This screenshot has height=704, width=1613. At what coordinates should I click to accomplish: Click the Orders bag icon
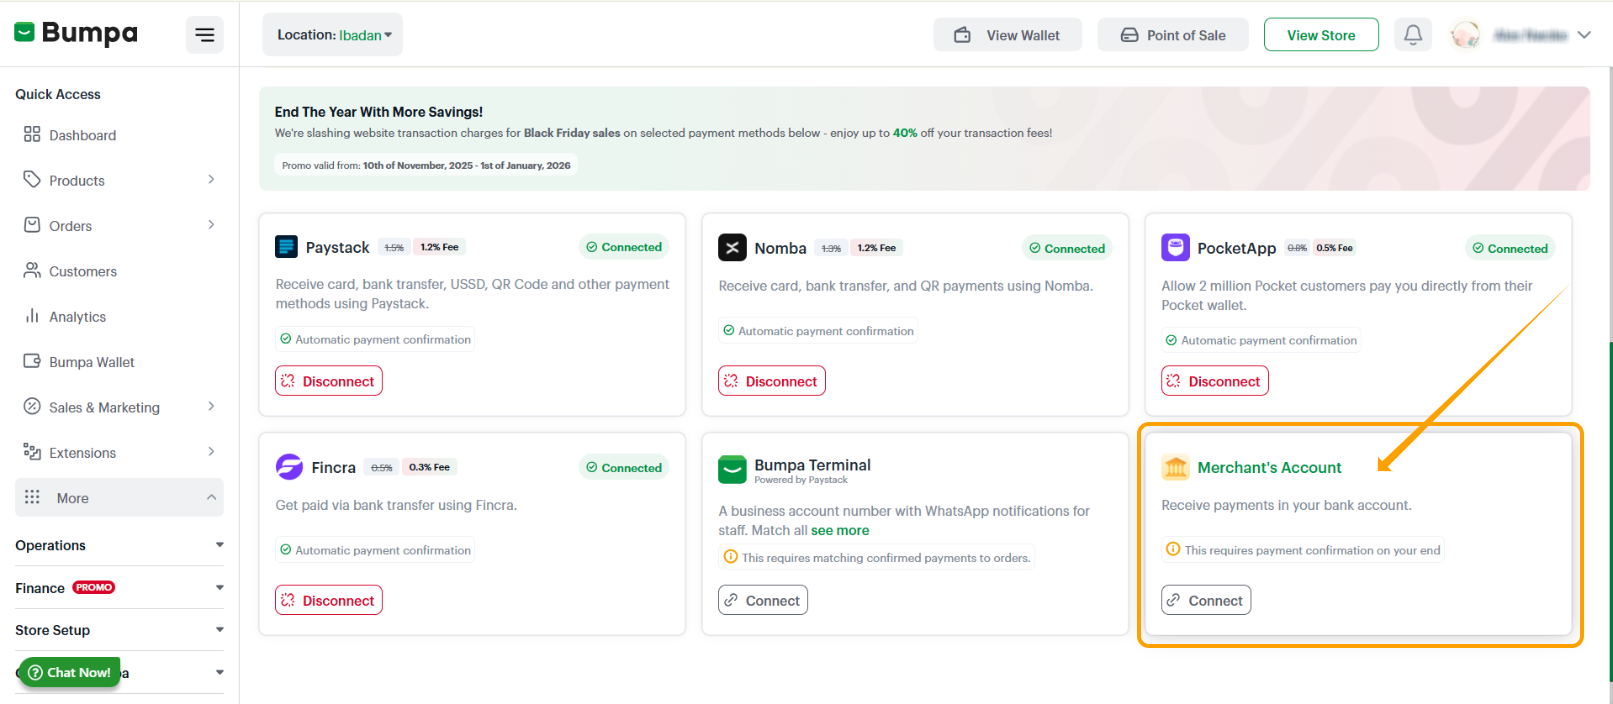click(x=32, y=225)
